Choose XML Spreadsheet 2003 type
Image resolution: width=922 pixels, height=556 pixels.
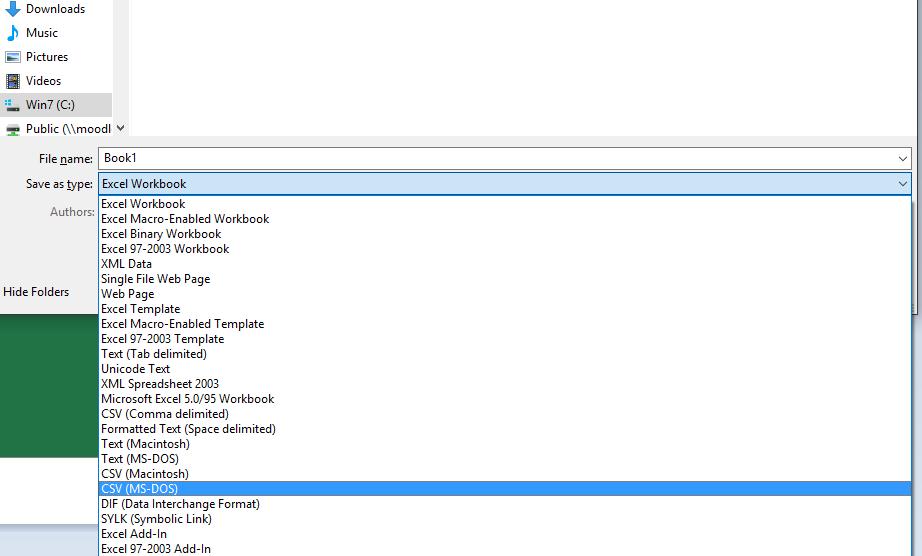click(505, 384)
